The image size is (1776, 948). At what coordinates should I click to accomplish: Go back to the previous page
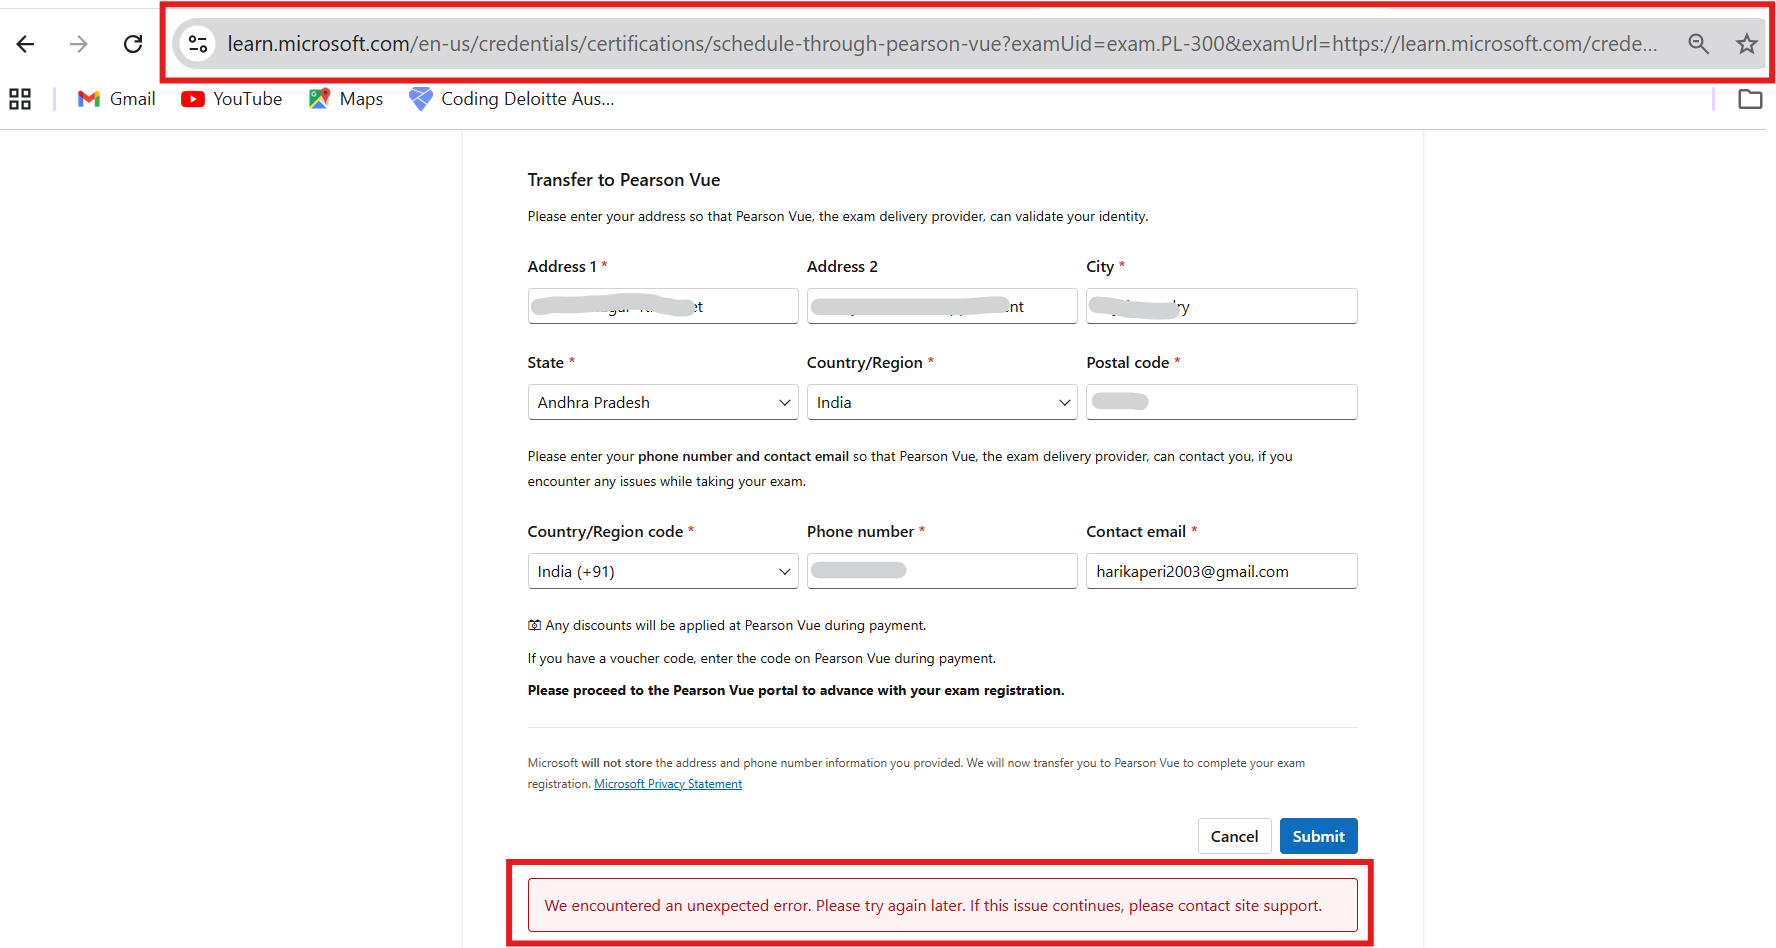pos(26,44)
